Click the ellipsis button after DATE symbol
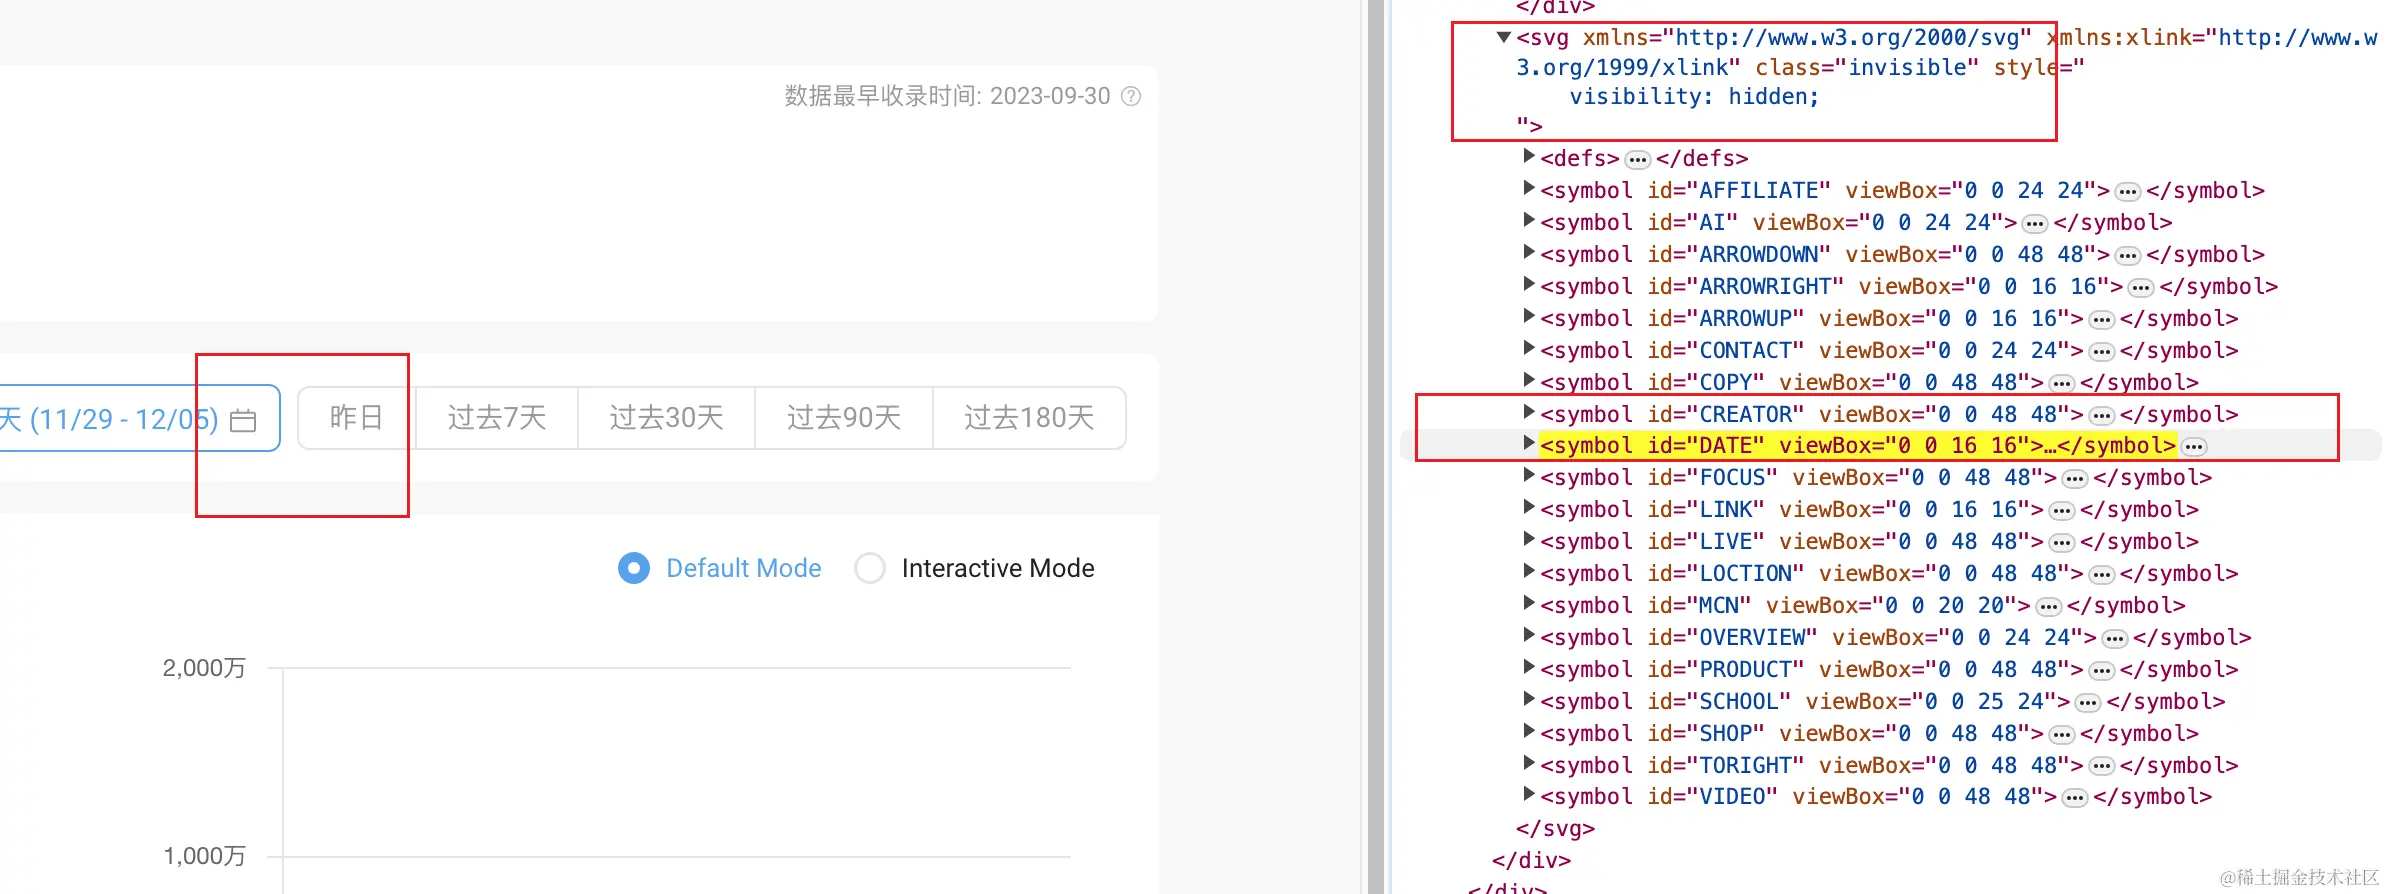 click(x=2194, y=446)
